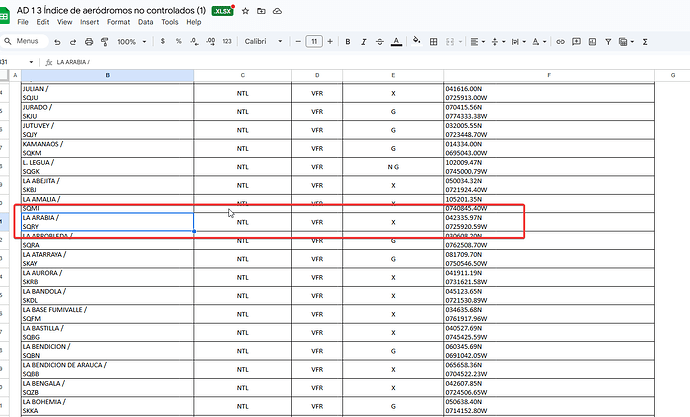The image size is (690, 417).
Task: Open Google Sheets home icon
Action: coord(4,16)
